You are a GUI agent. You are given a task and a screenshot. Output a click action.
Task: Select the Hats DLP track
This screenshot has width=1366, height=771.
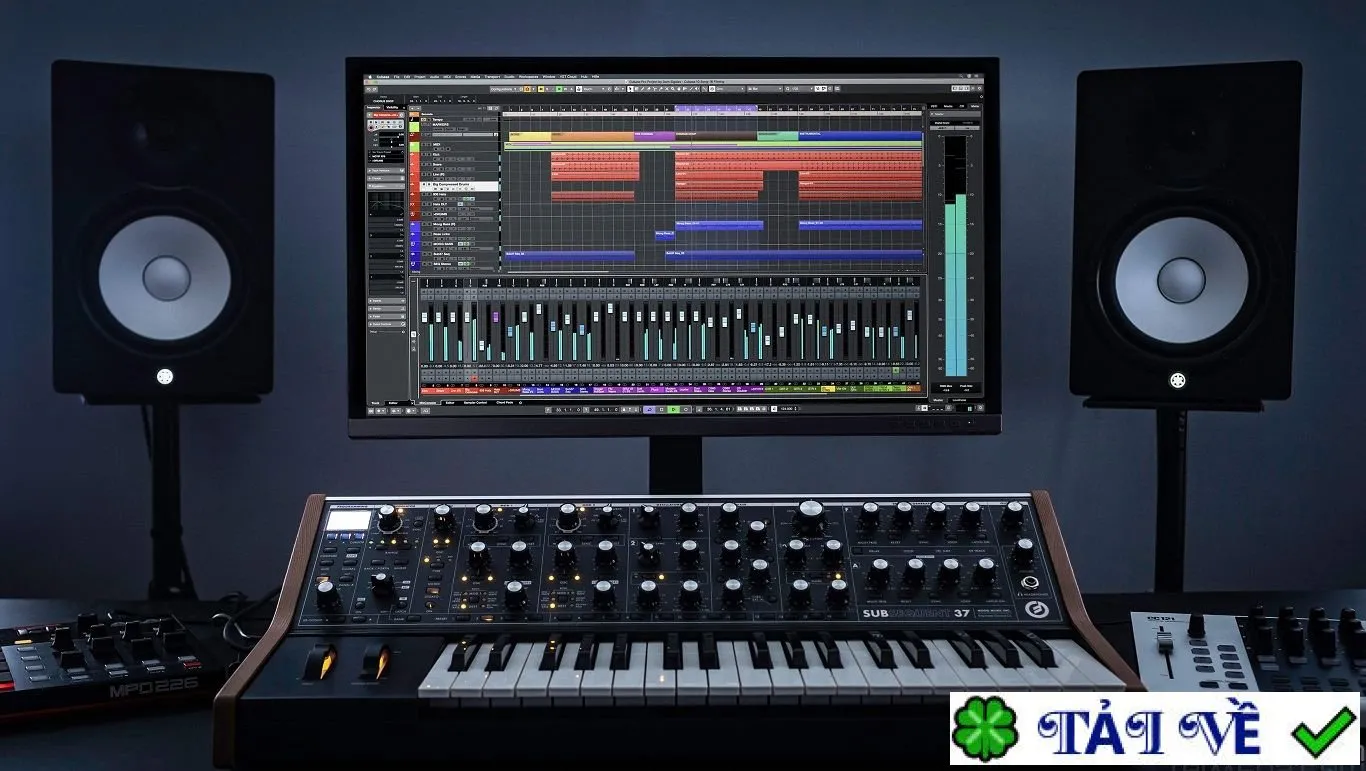(x=459, y=204)
